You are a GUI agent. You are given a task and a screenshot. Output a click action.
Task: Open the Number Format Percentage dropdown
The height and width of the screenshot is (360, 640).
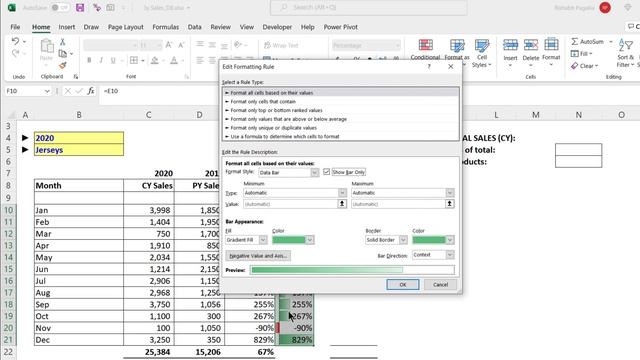(x=397, y=45)
